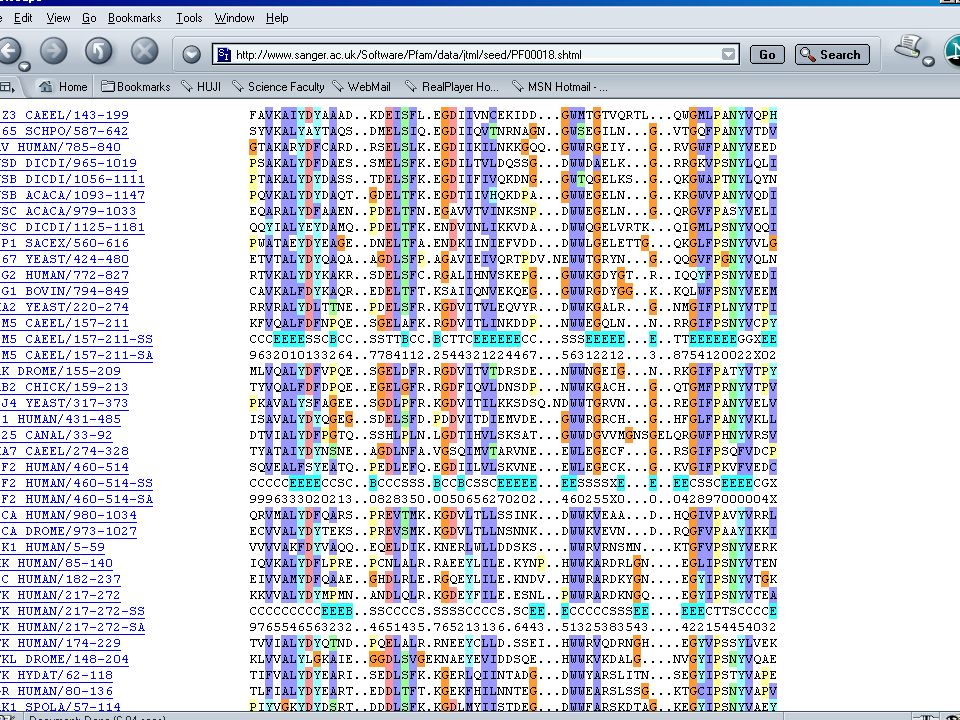960x720 pixels.
Task: Focus the URL address field
Action: (476, 54)
